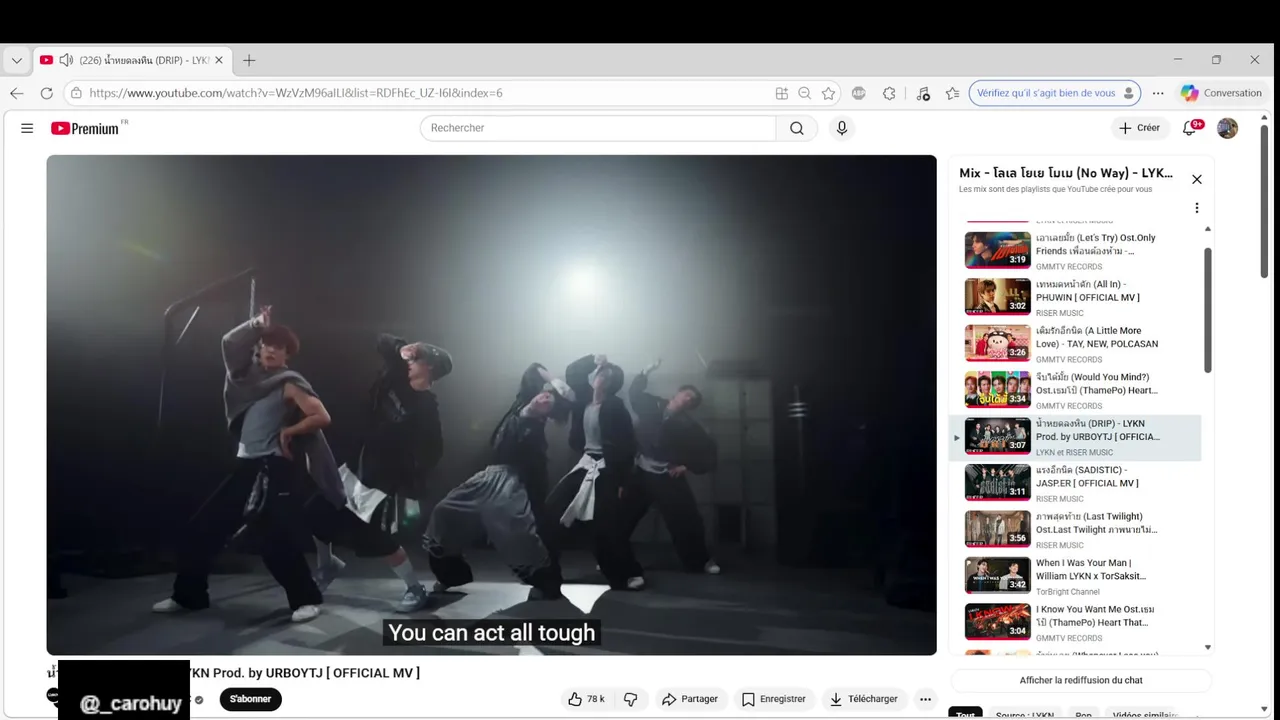This screenshot has height=720, width=1280.
Task: Click the zoom out magnifier in address bar
Action: (x=805, y=93)
